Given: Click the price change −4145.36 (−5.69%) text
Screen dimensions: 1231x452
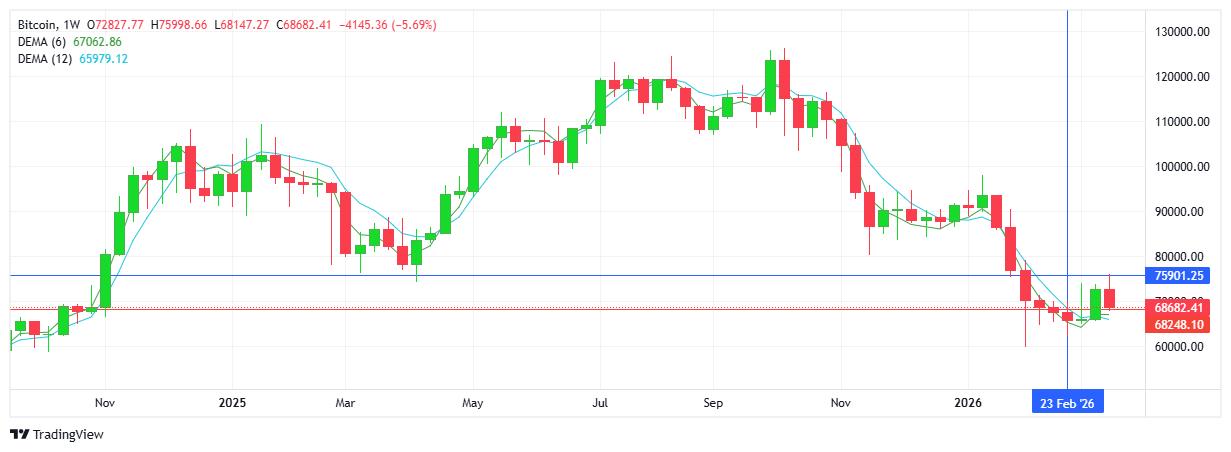Looking at the screenshot, I should pyautogui.click(x=387, y=24).
